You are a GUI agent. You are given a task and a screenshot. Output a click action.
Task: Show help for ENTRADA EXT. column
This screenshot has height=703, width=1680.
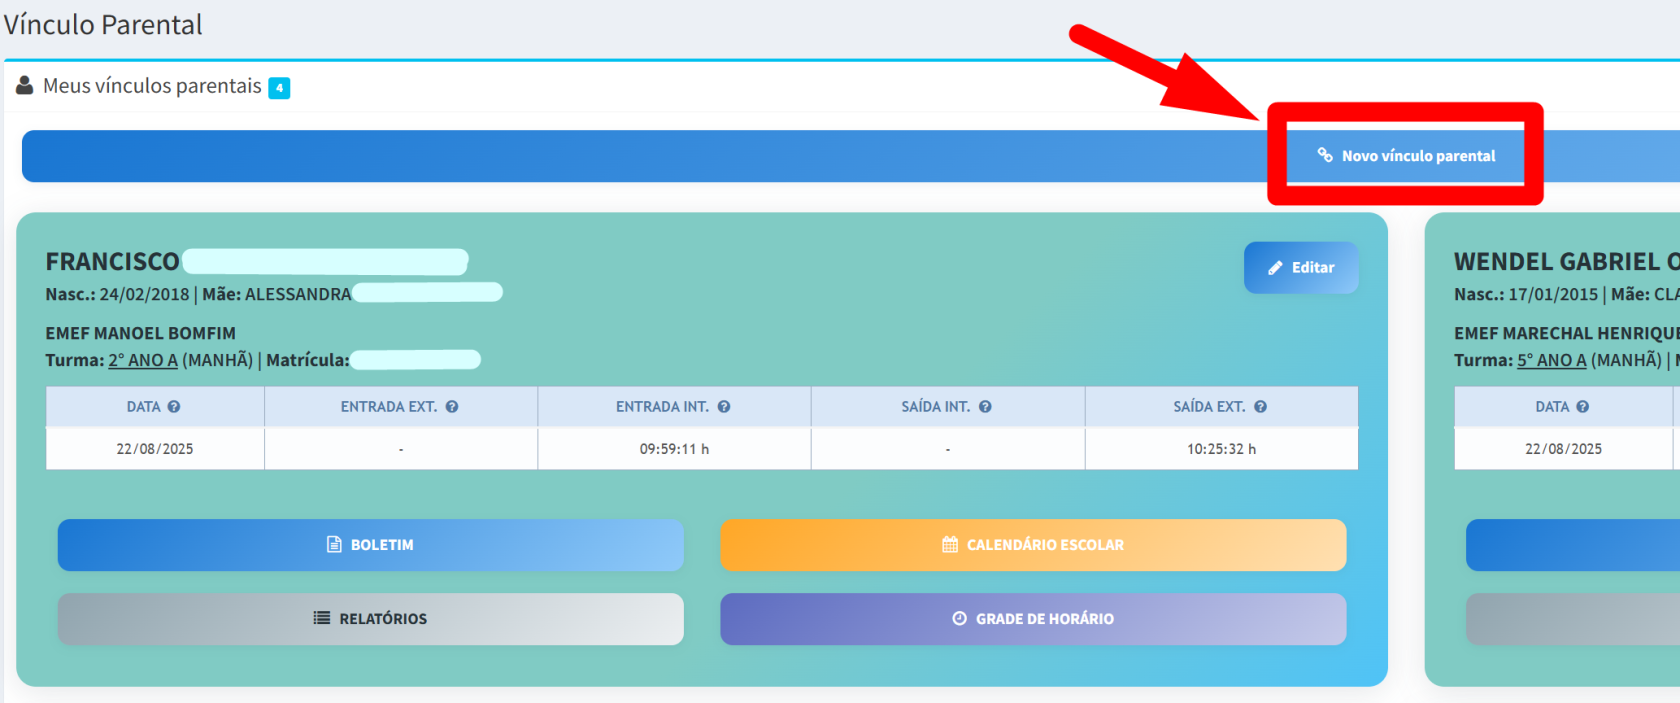pyautogui.click(x=452, y=407)
